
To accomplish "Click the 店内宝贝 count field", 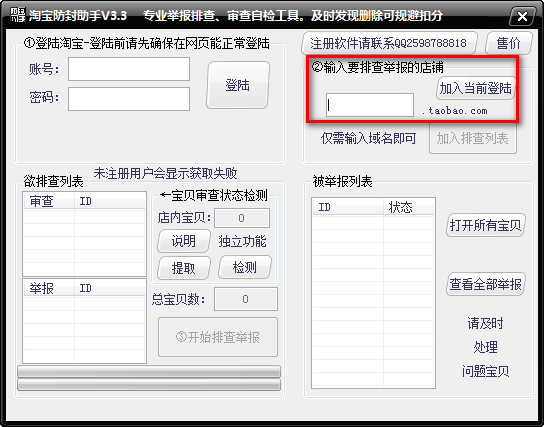I will pos(242,218).
